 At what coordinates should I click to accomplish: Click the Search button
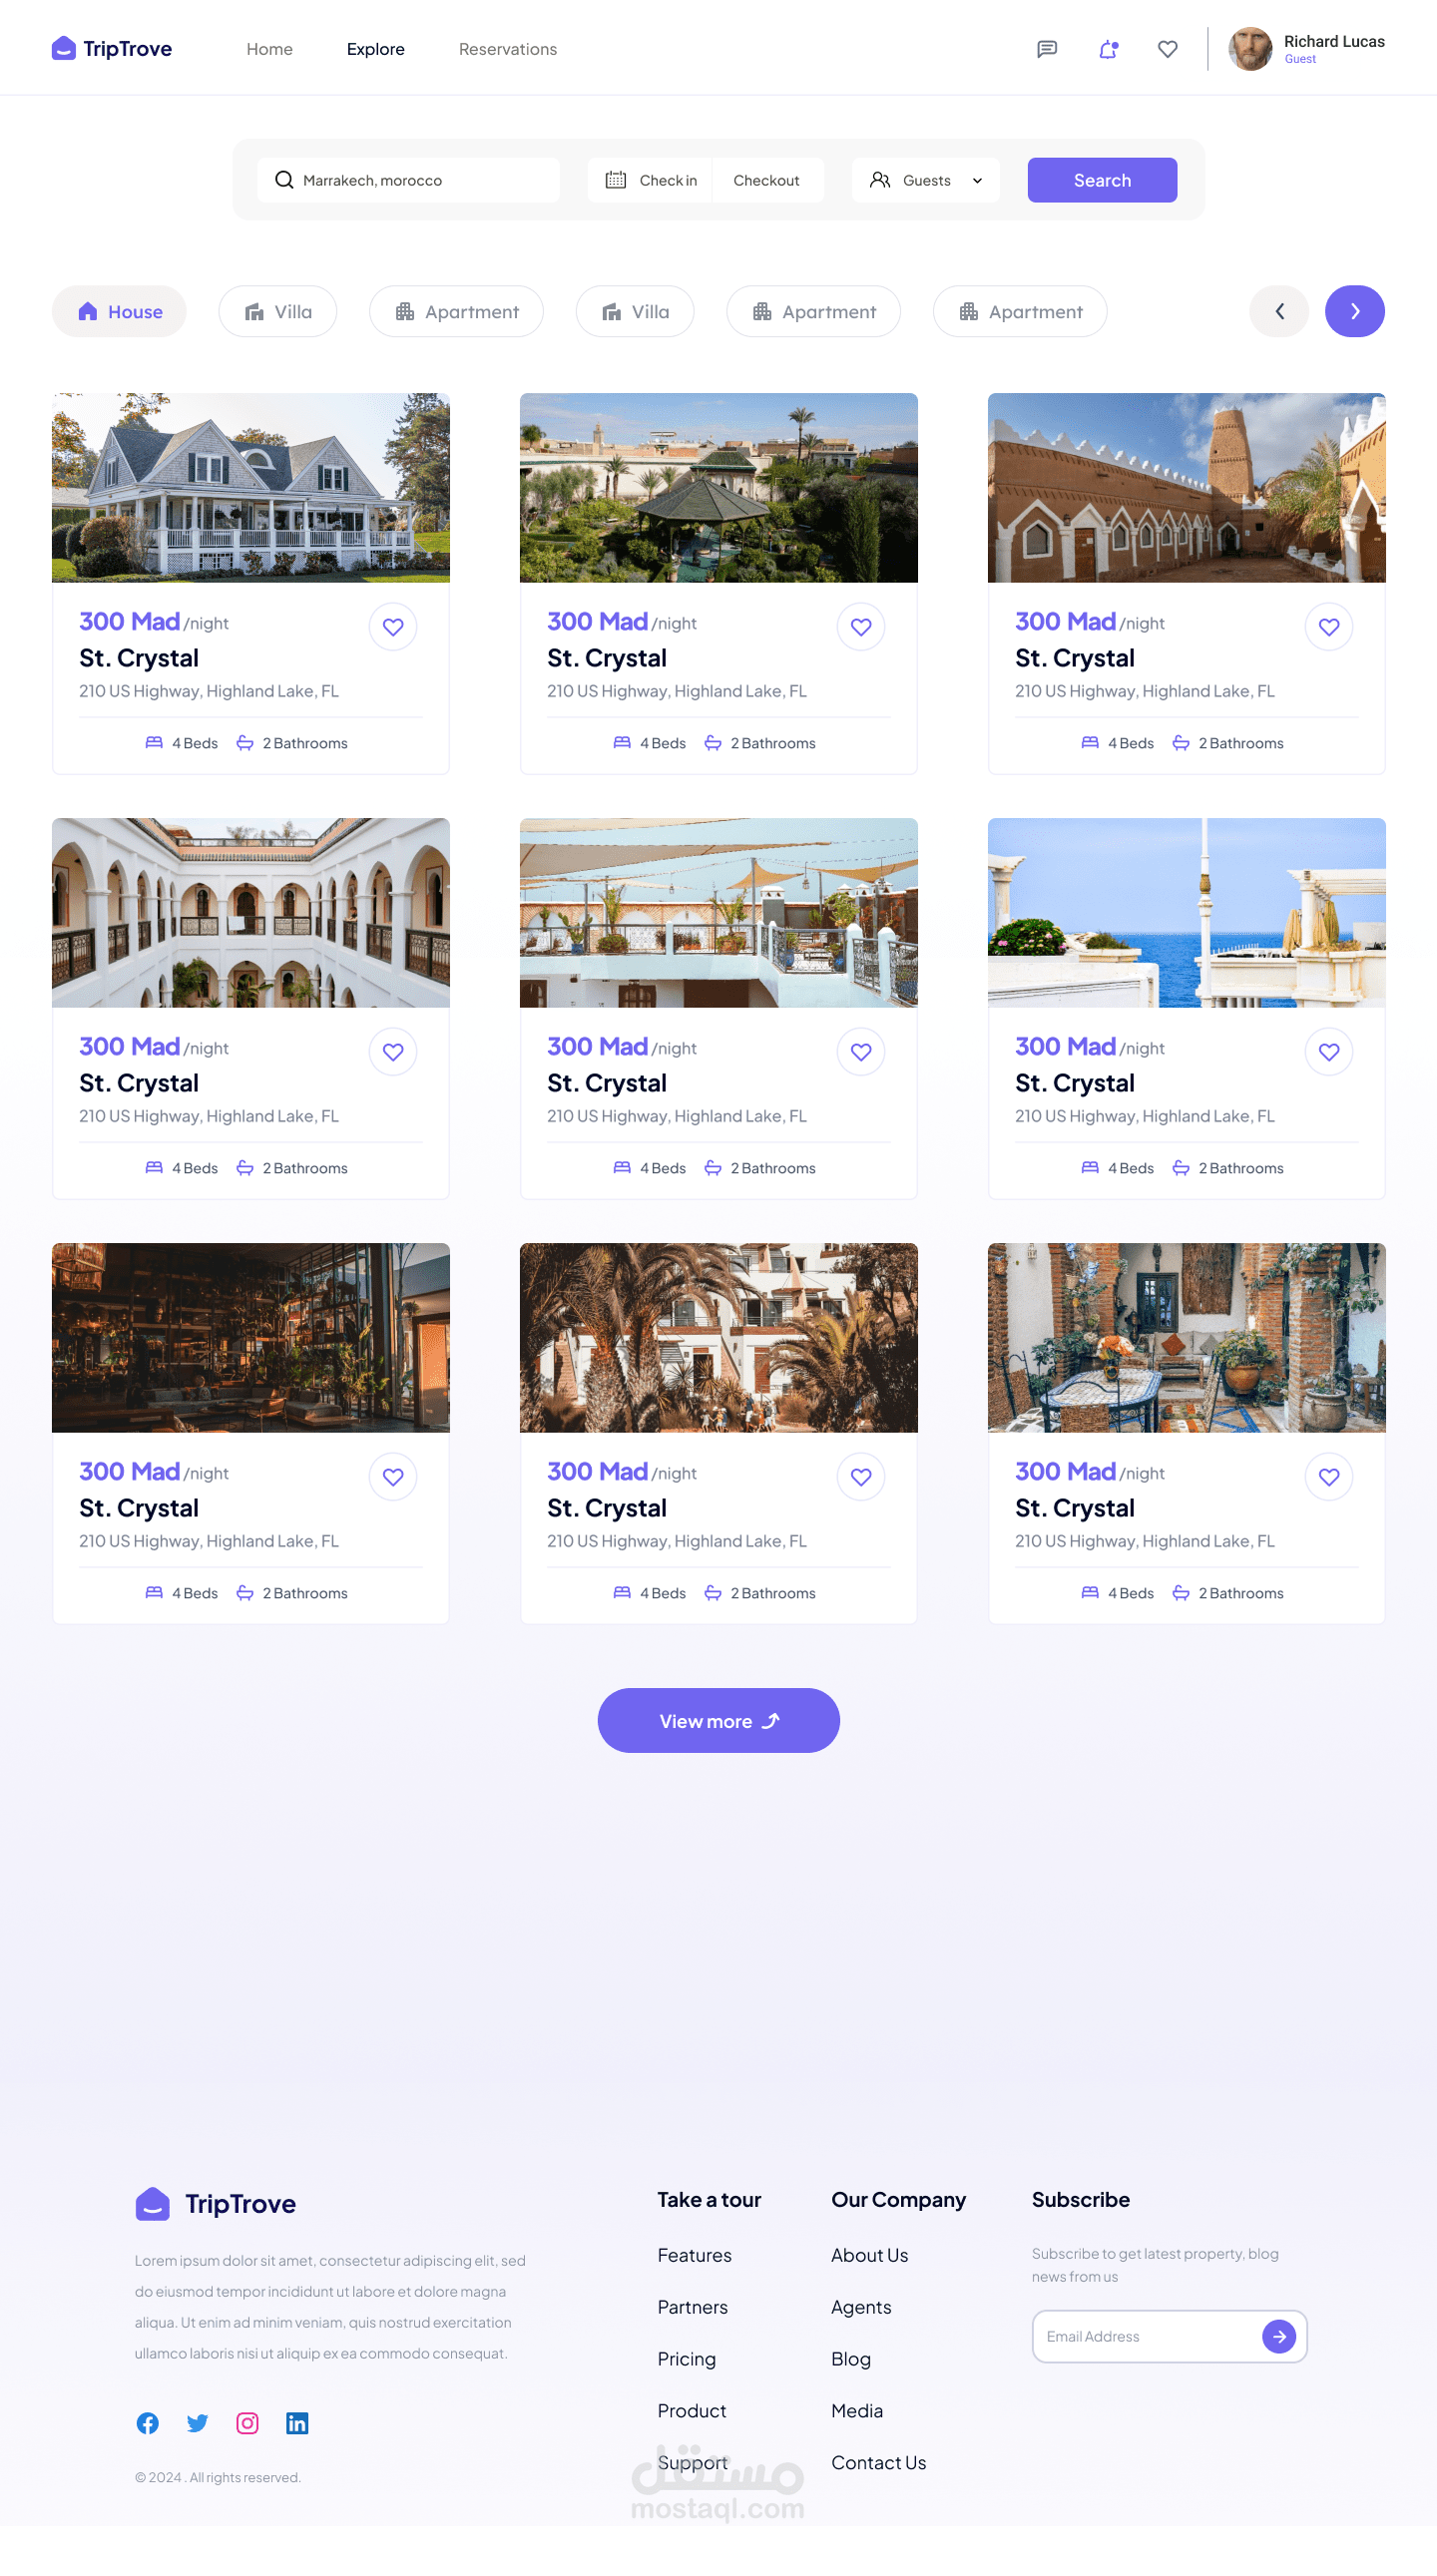[x=1101, y=180]
